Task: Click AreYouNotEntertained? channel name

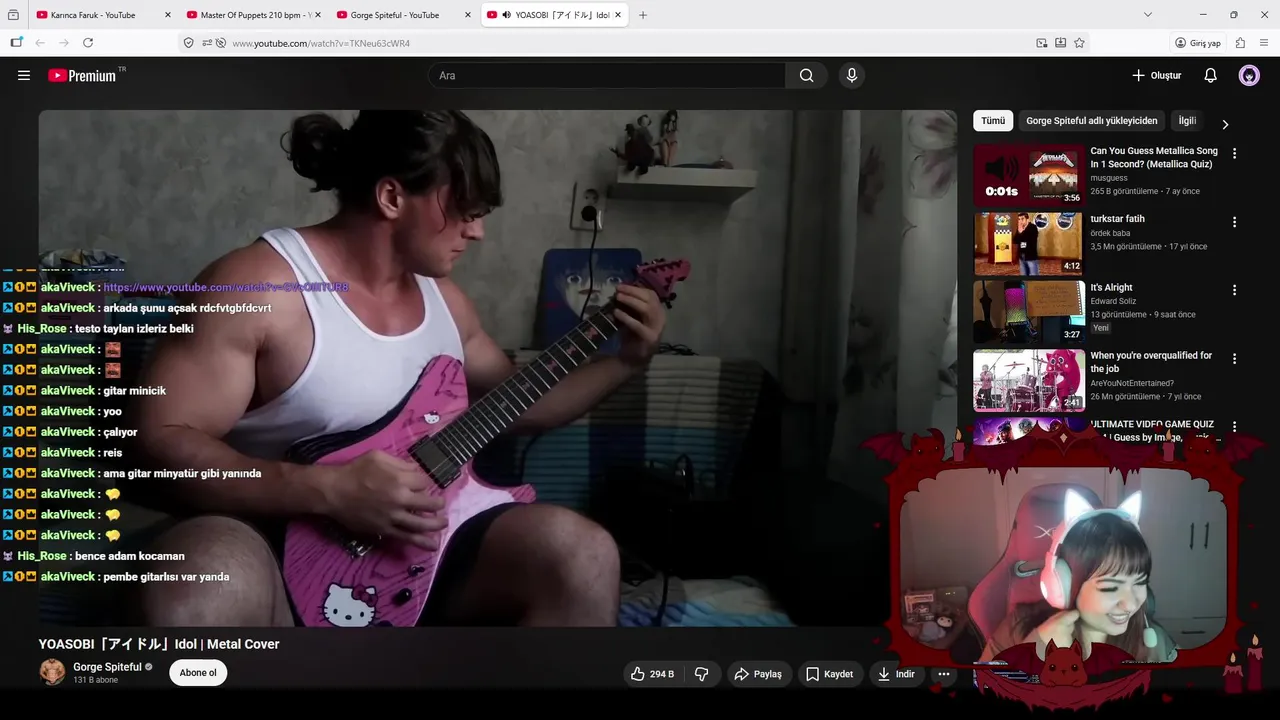Action: tap(1132, 383)
